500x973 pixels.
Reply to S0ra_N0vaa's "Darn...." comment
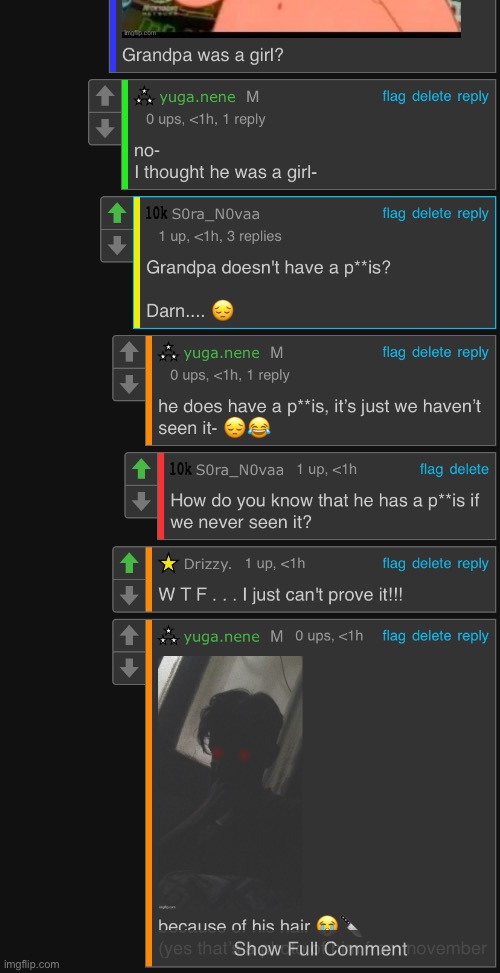473,213
